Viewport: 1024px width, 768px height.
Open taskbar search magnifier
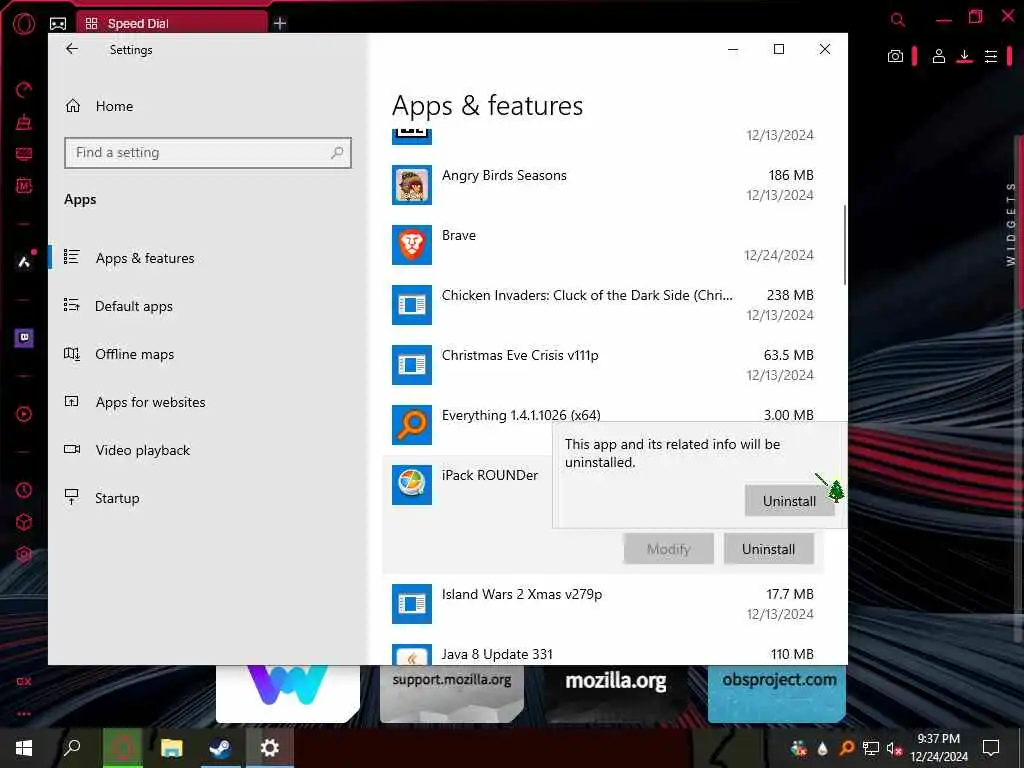[72, 747]
